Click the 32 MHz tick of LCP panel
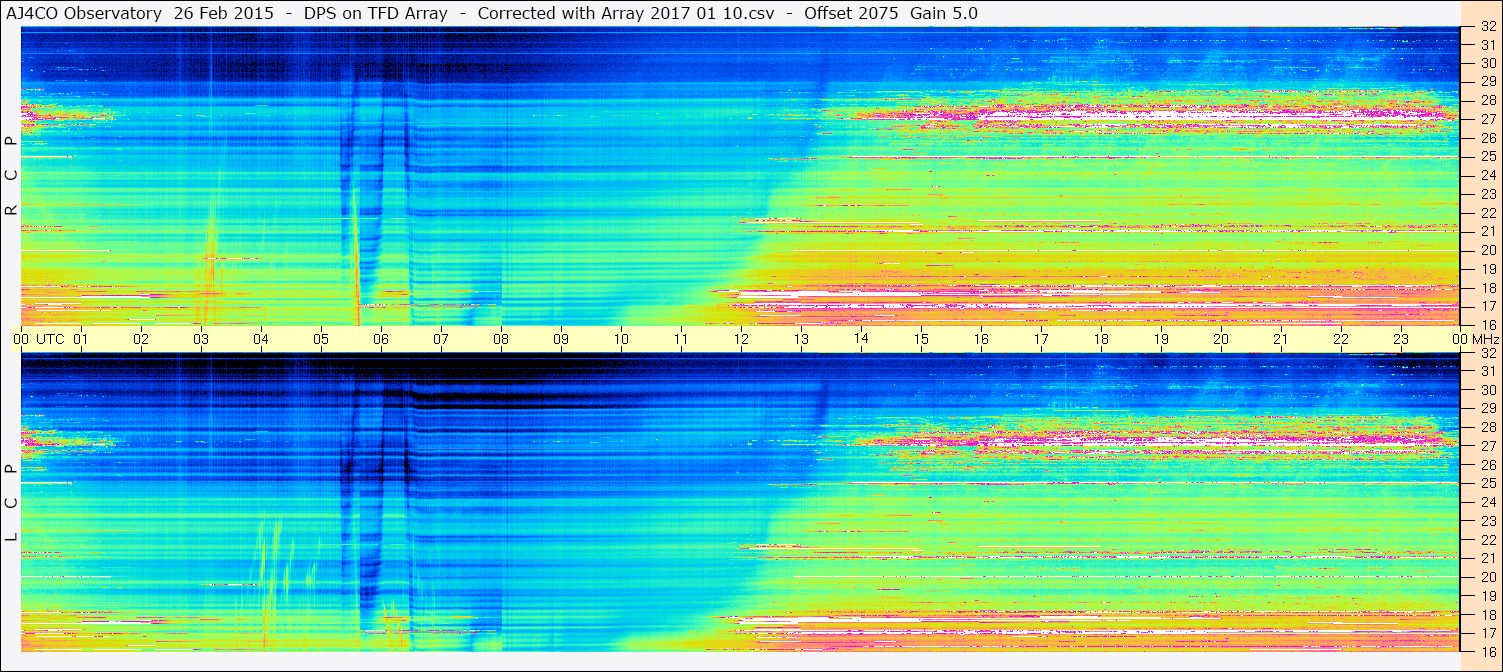The width and height of the screenshot is (1503, 672). tap(1488, 353)
